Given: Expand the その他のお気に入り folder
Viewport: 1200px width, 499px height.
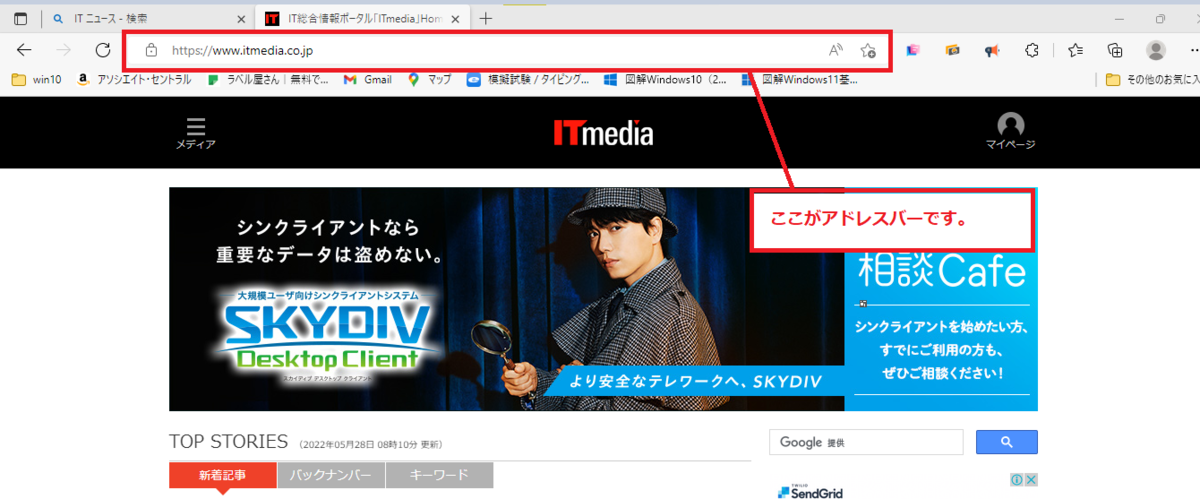Looking at the screenshot, I should [1152, 80].
